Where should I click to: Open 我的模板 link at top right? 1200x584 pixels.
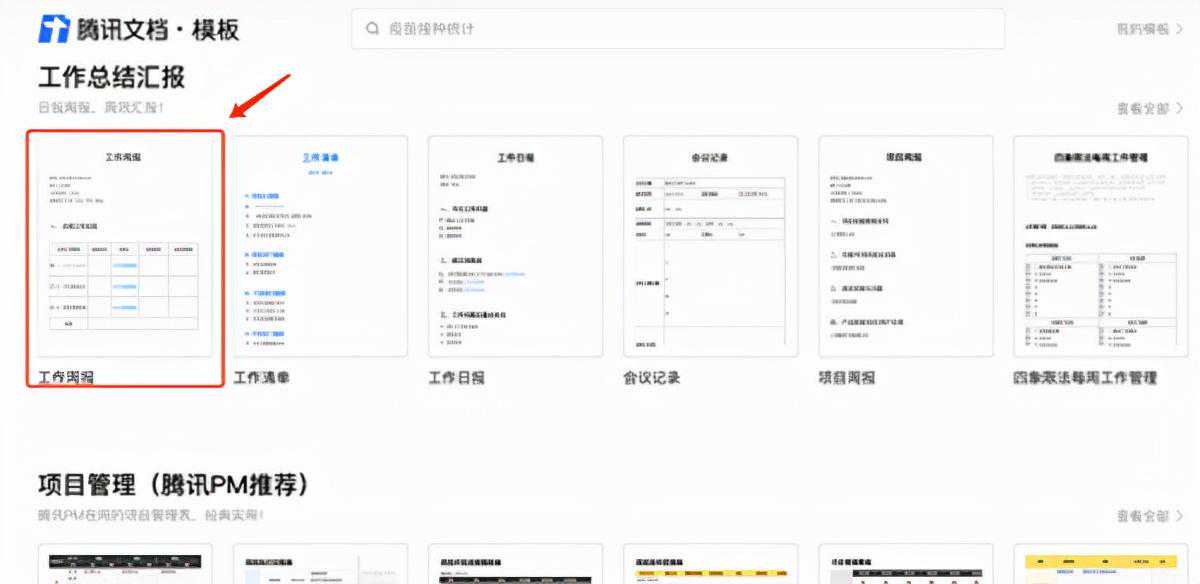1148,29
